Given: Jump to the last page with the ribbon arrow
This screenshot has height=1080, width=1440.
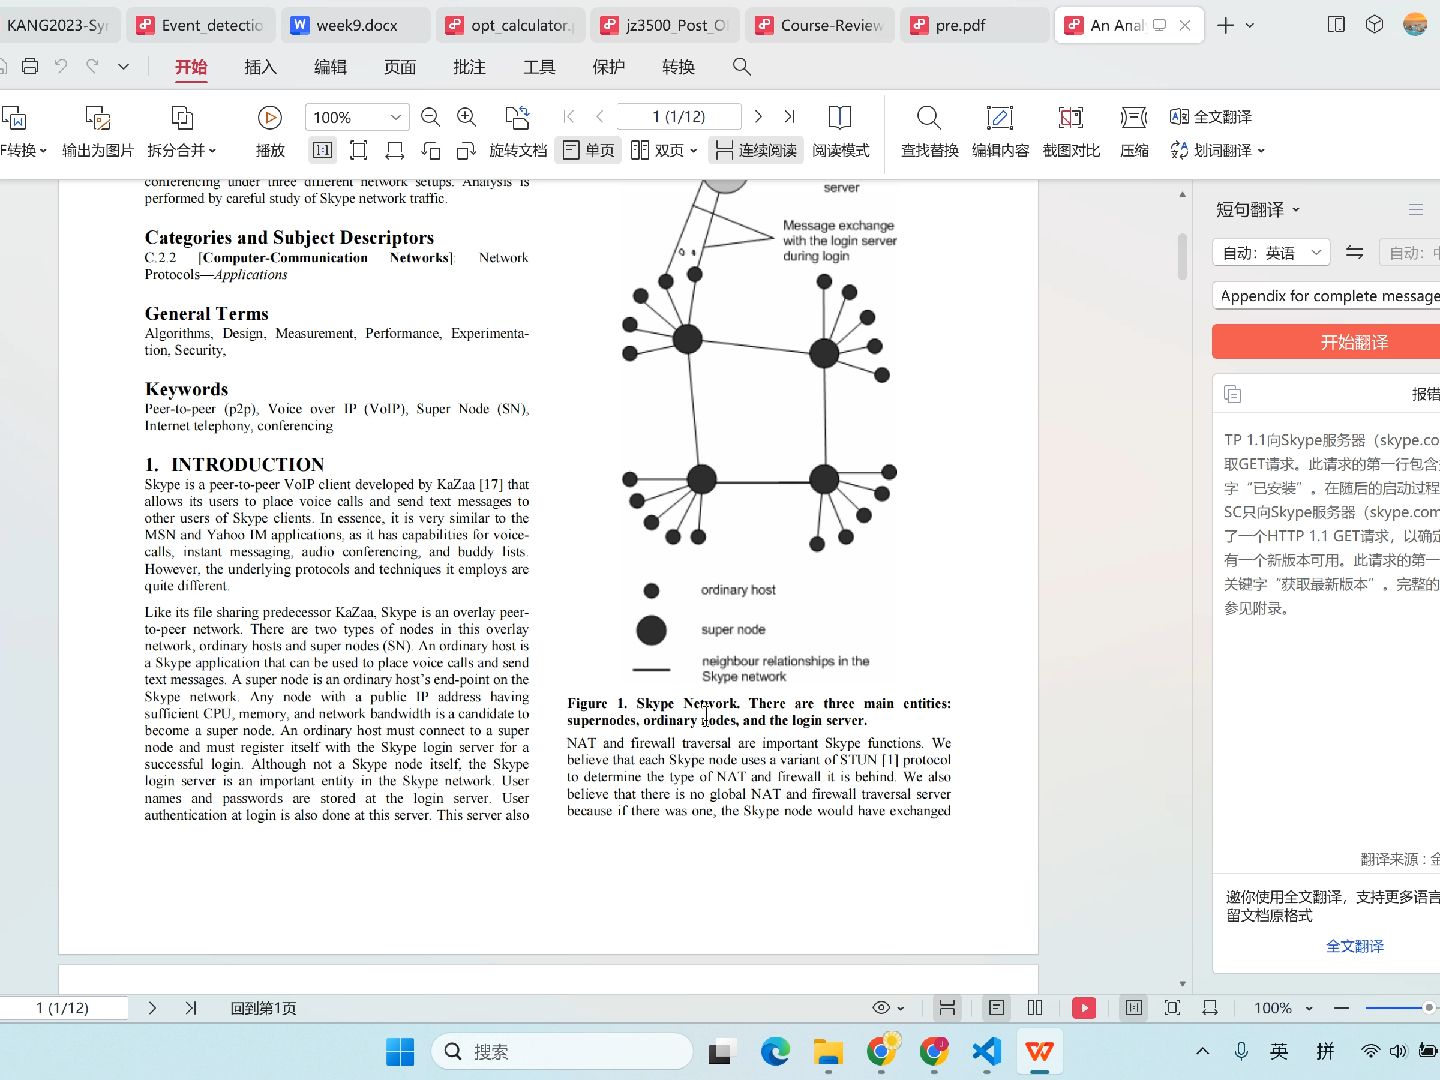Looking at the screenshot, I should coord(789,117).
